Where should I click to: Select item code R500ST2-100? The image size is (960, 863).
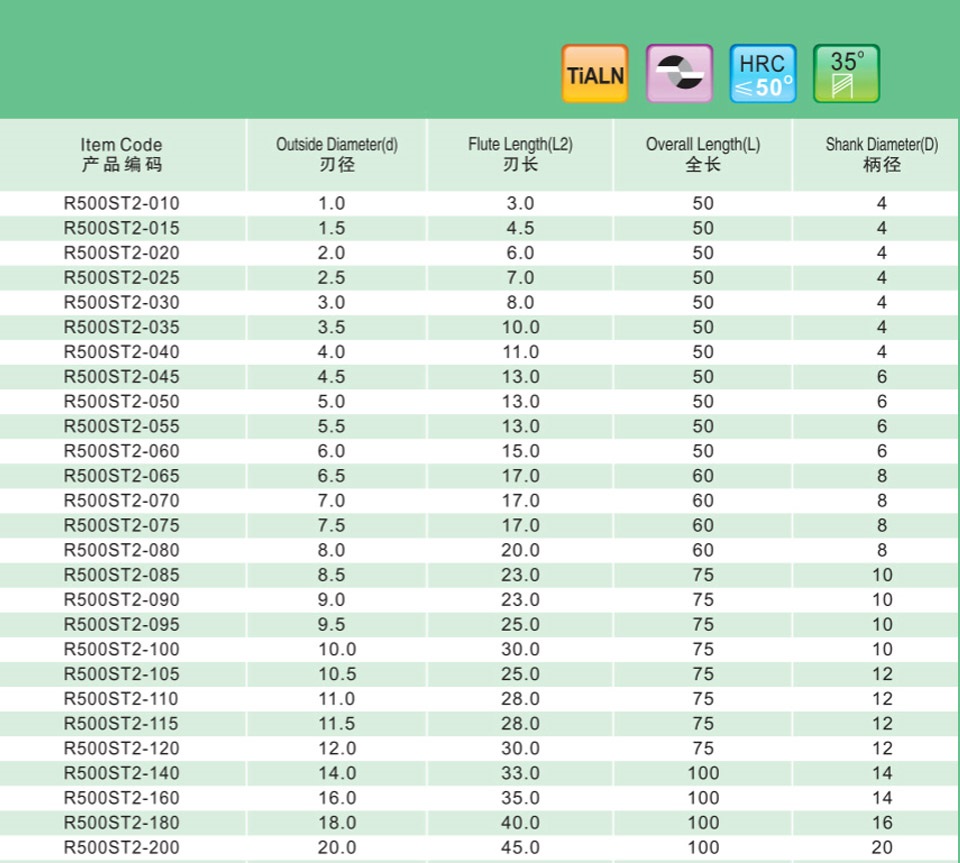click(122, 649)
